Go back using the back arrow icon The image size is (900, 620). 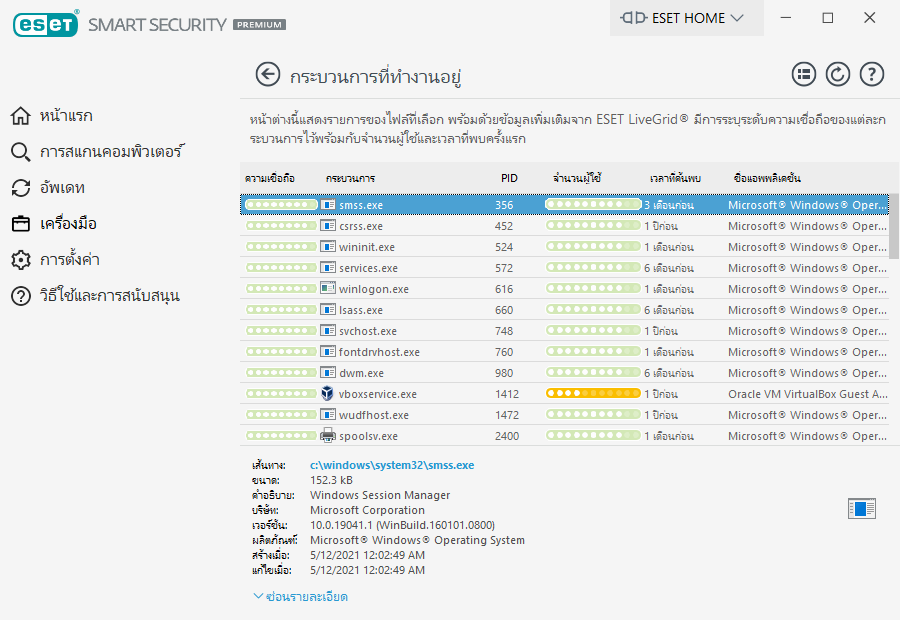point(267,75)
